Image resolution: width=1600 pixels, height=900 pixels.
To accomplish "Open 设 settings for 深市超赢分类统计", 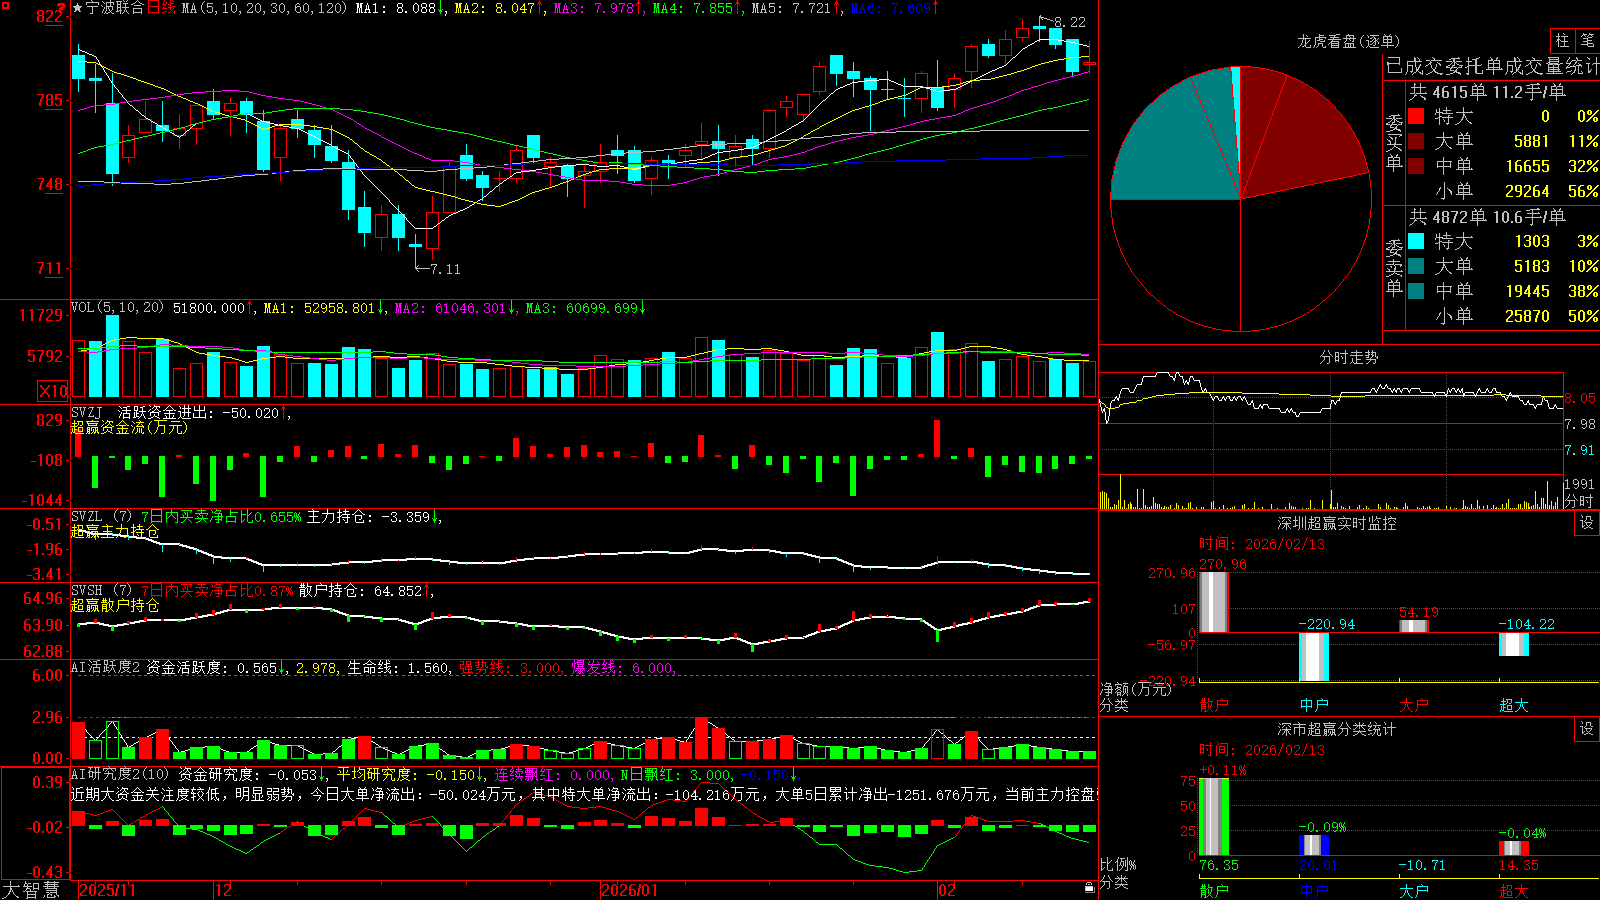I will tap(1587, 729).
